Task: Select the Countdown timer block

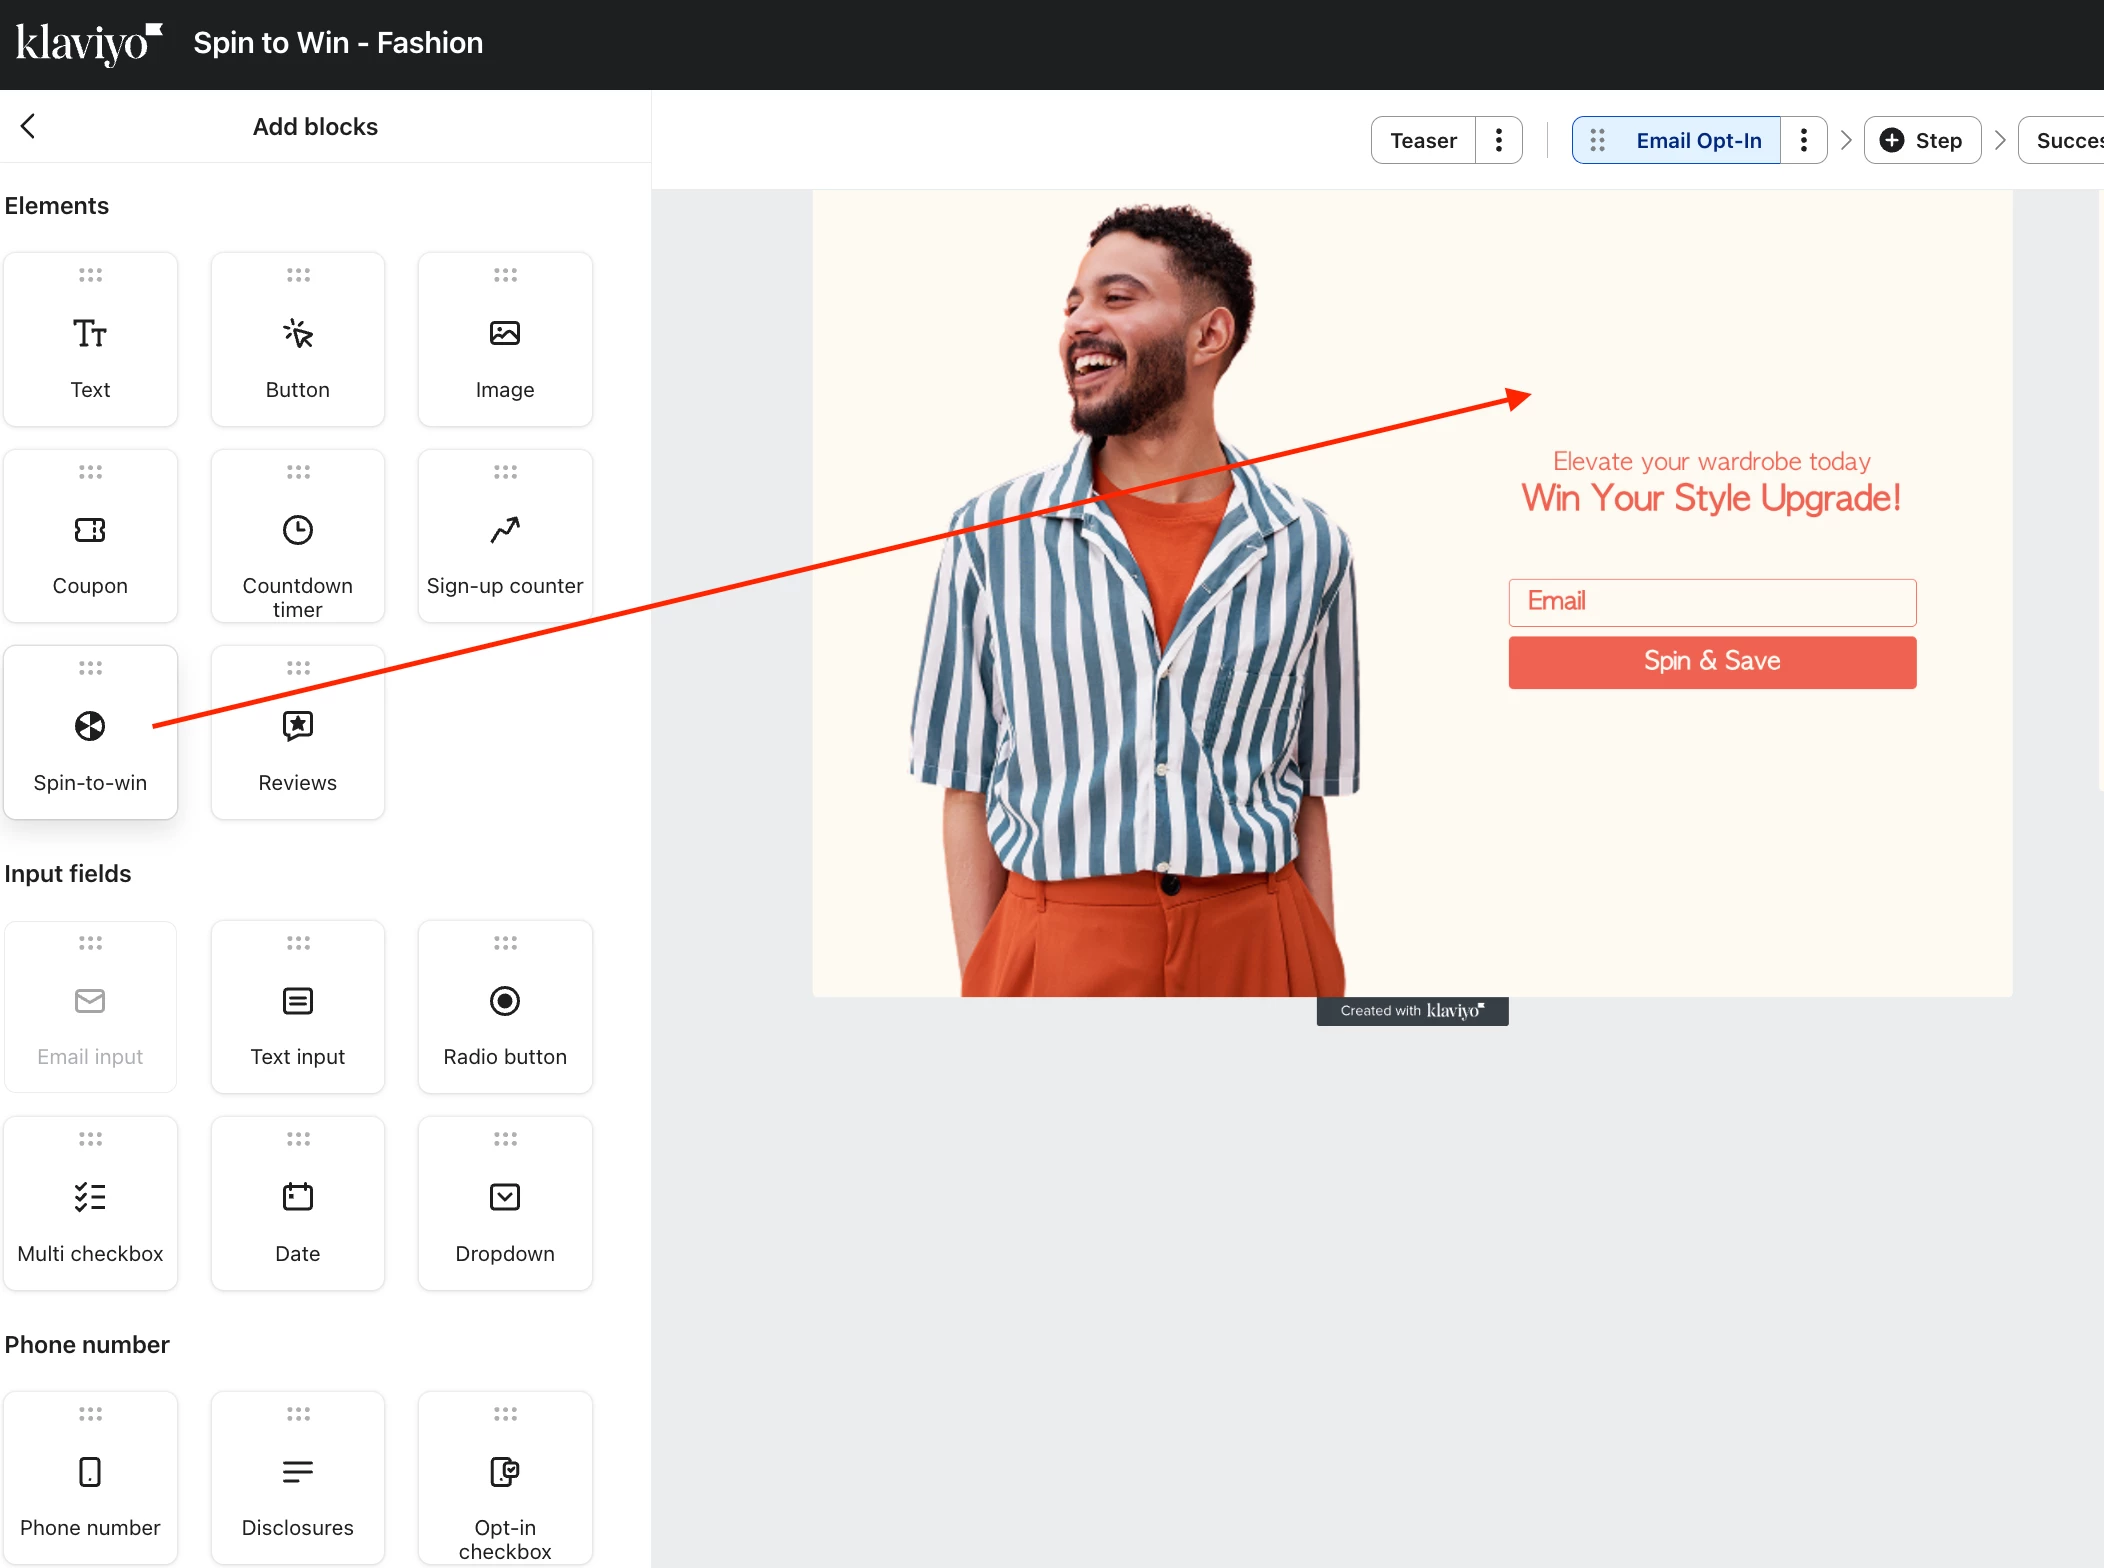Action: click(x=297, y=536)
